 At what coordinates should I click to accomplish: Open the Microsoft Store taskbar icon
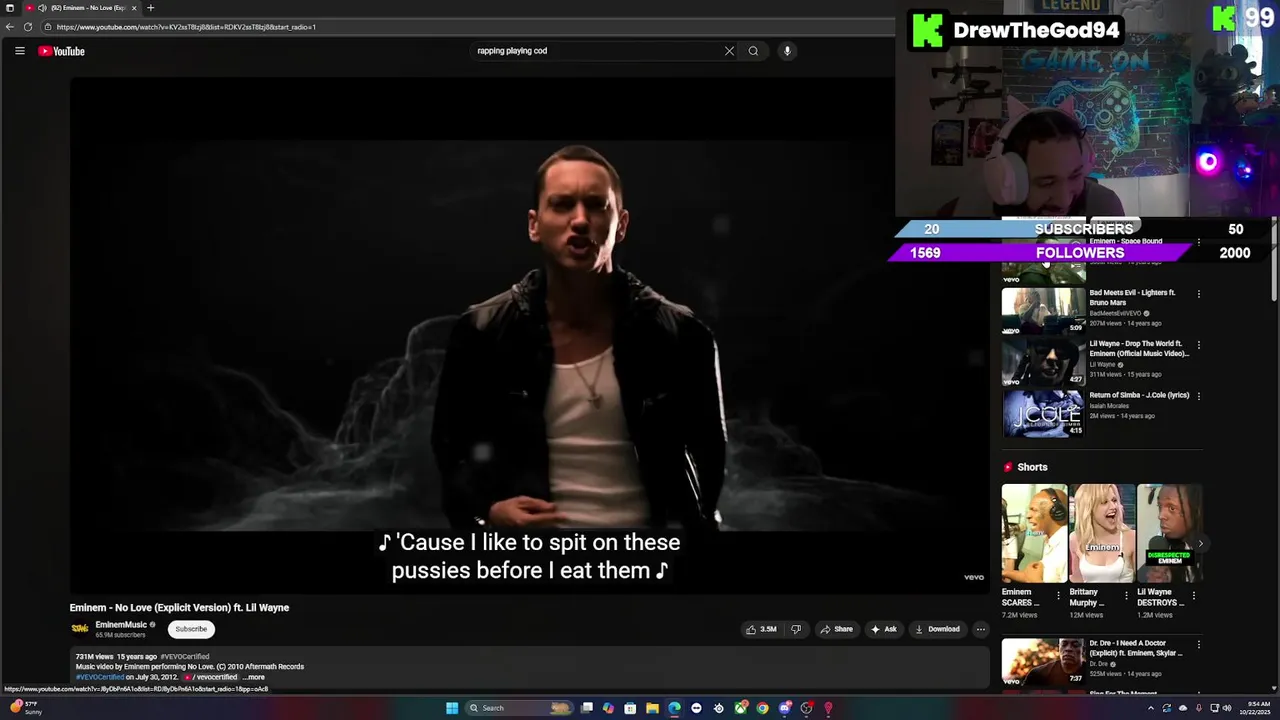point(630,708)
